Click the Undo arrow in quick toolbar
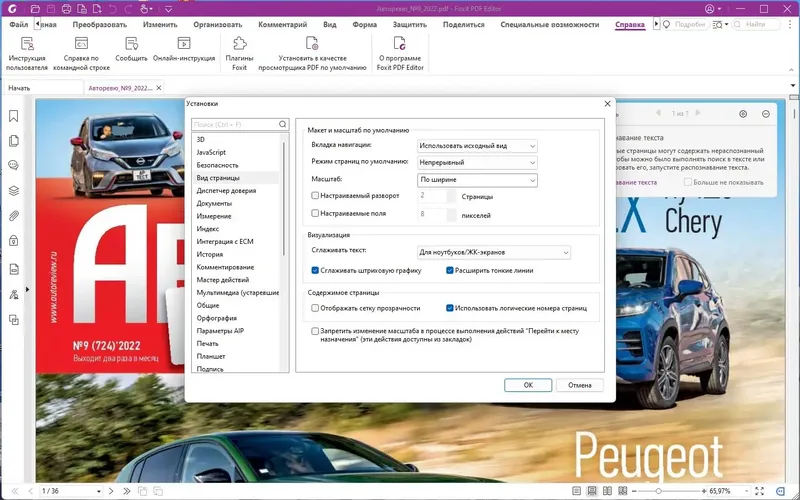 (x=113, y=9)
